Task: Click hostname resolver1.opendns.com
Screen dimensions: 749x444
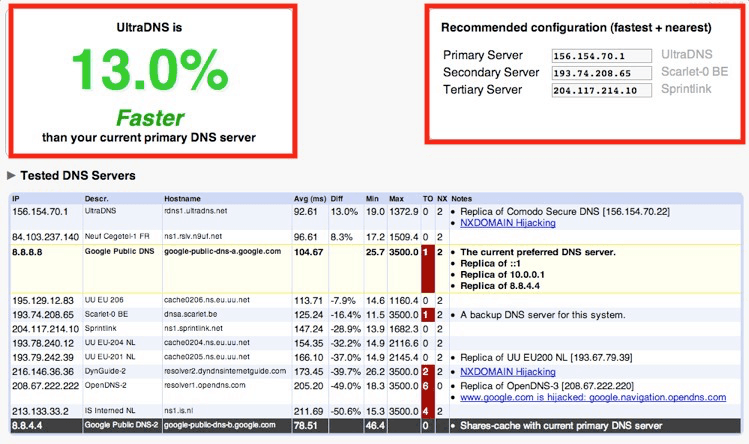Action: 204,385
